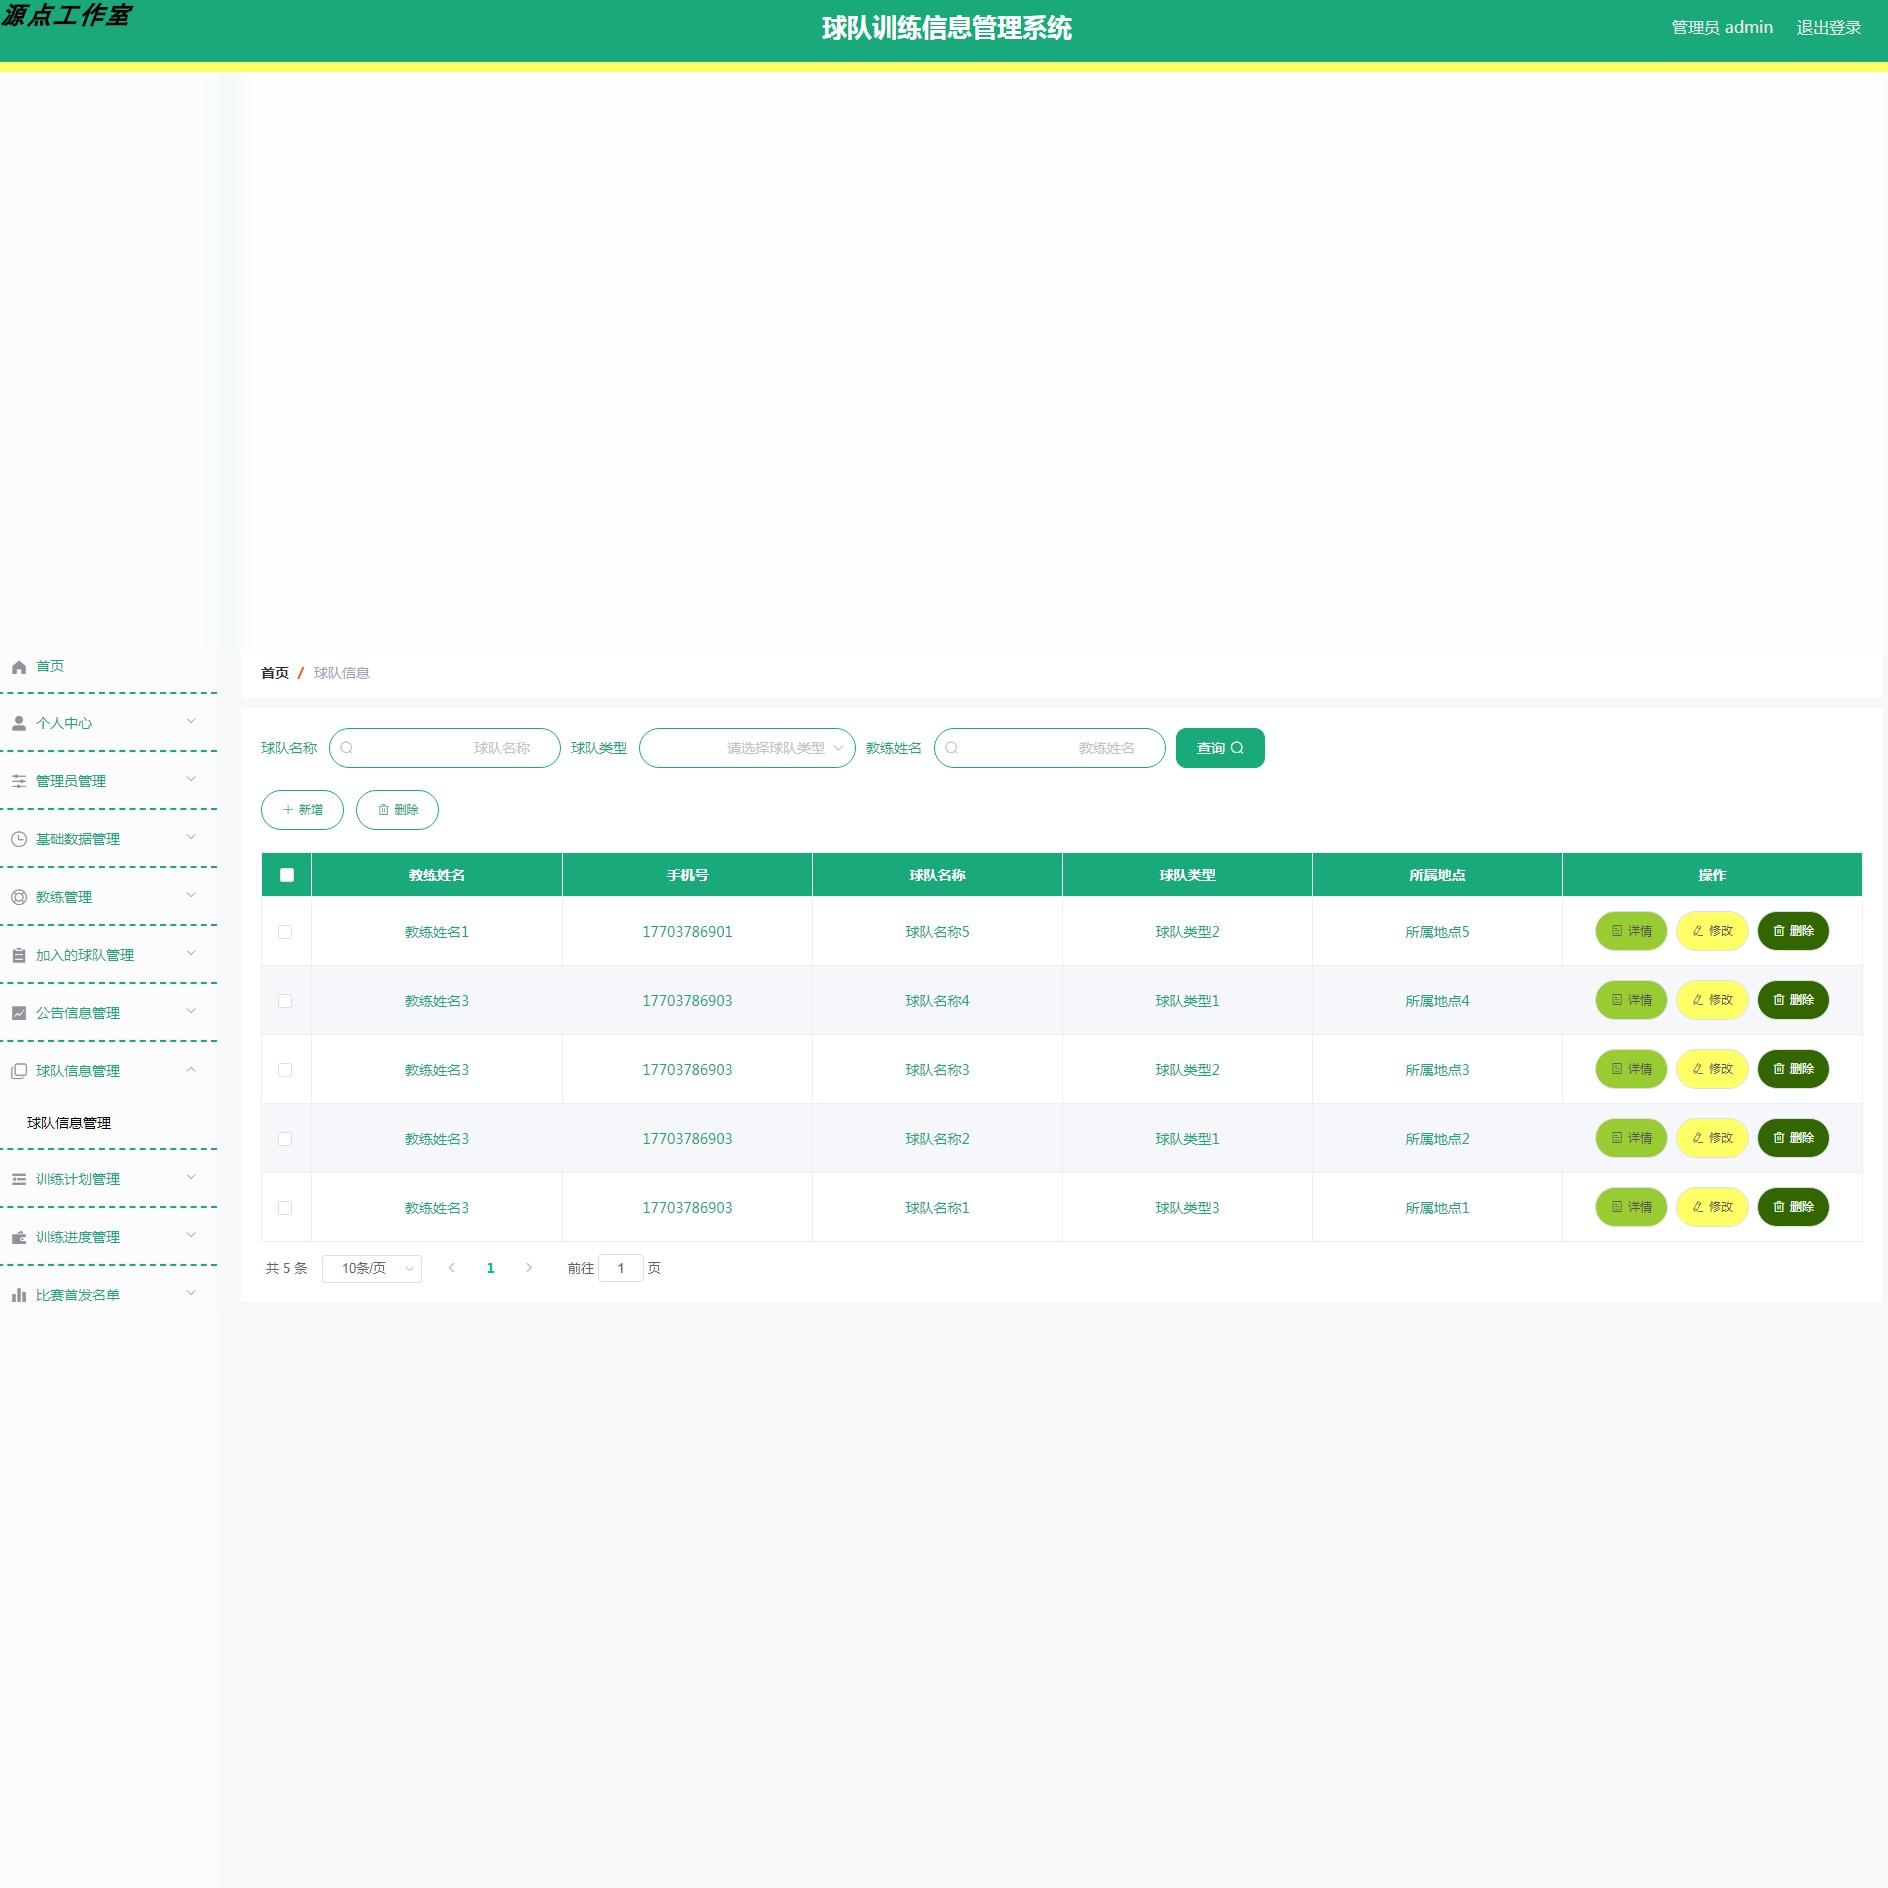Toggle the select-all checkbox in table header
The width and height of the screenshot is (1888, 1888).
286,874
